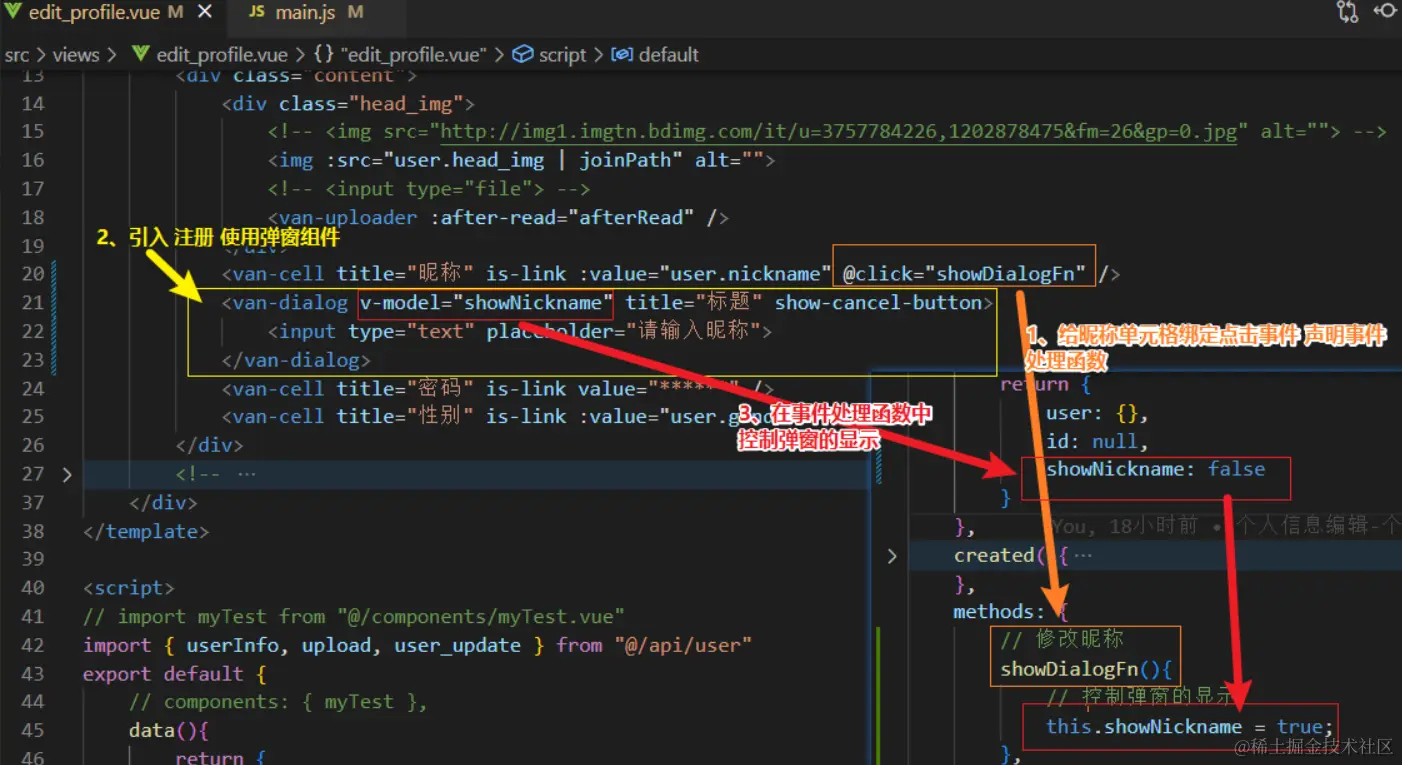Screen dimensions: 1402x765
Task: Click the src breadcrumb segment
Action: pos(17,55)
